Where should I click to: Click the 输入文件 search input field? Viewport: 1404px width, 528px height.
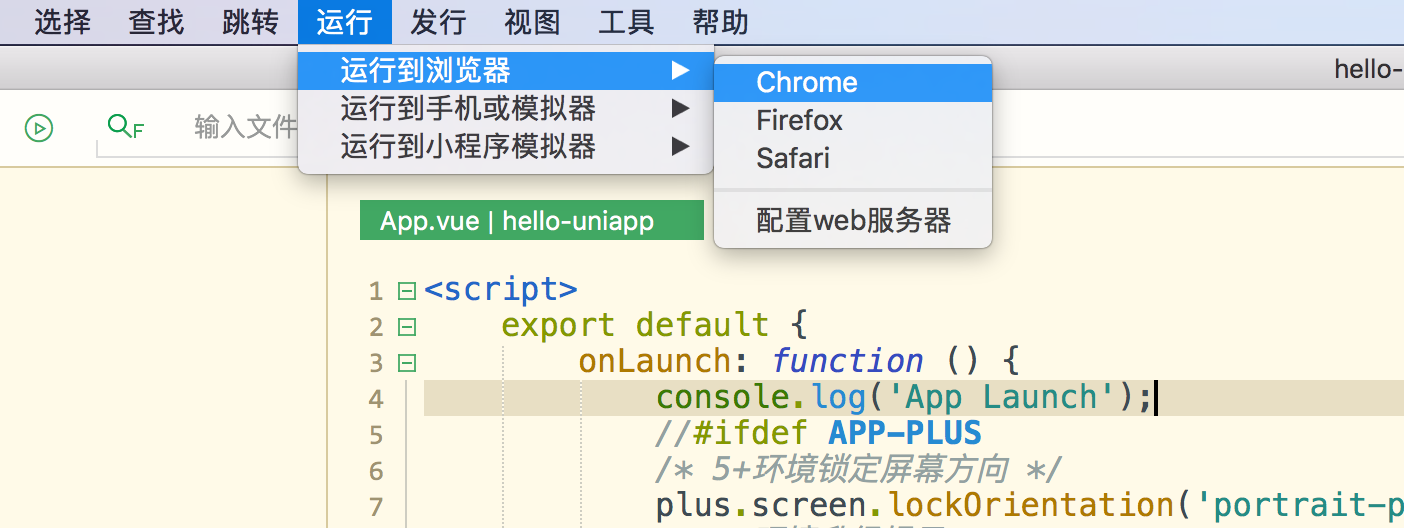click(245, 127)
